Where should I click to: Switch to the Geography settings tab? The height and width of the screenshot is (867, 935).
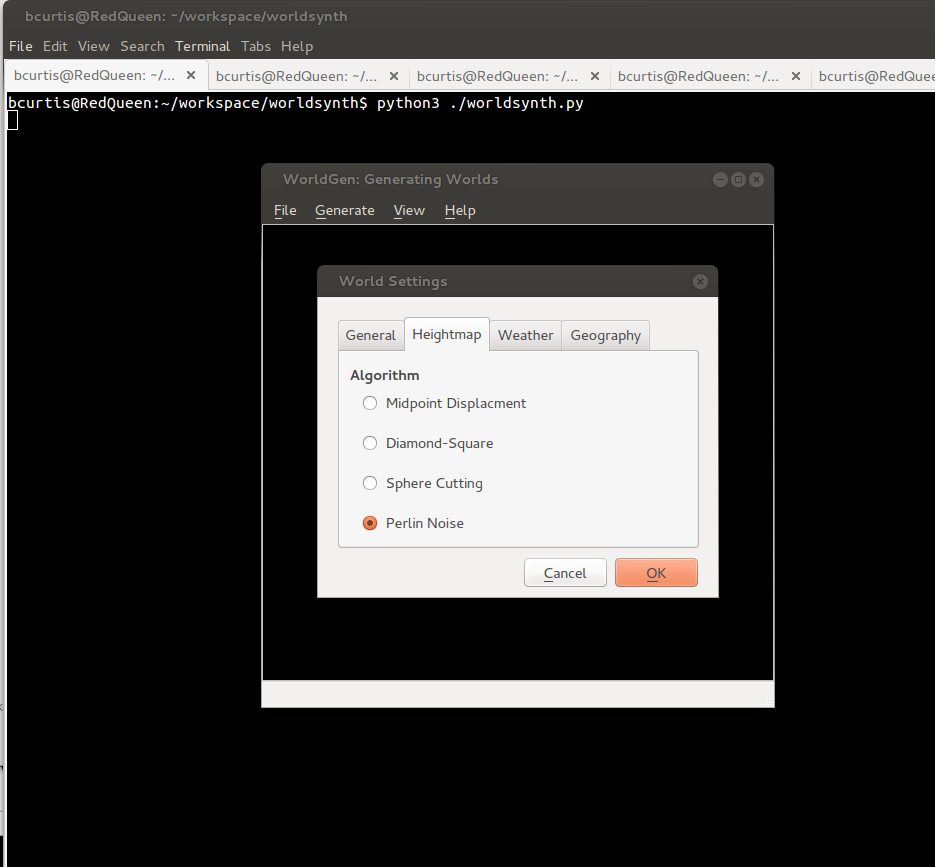pyautogui.click(x=605, y=335)
